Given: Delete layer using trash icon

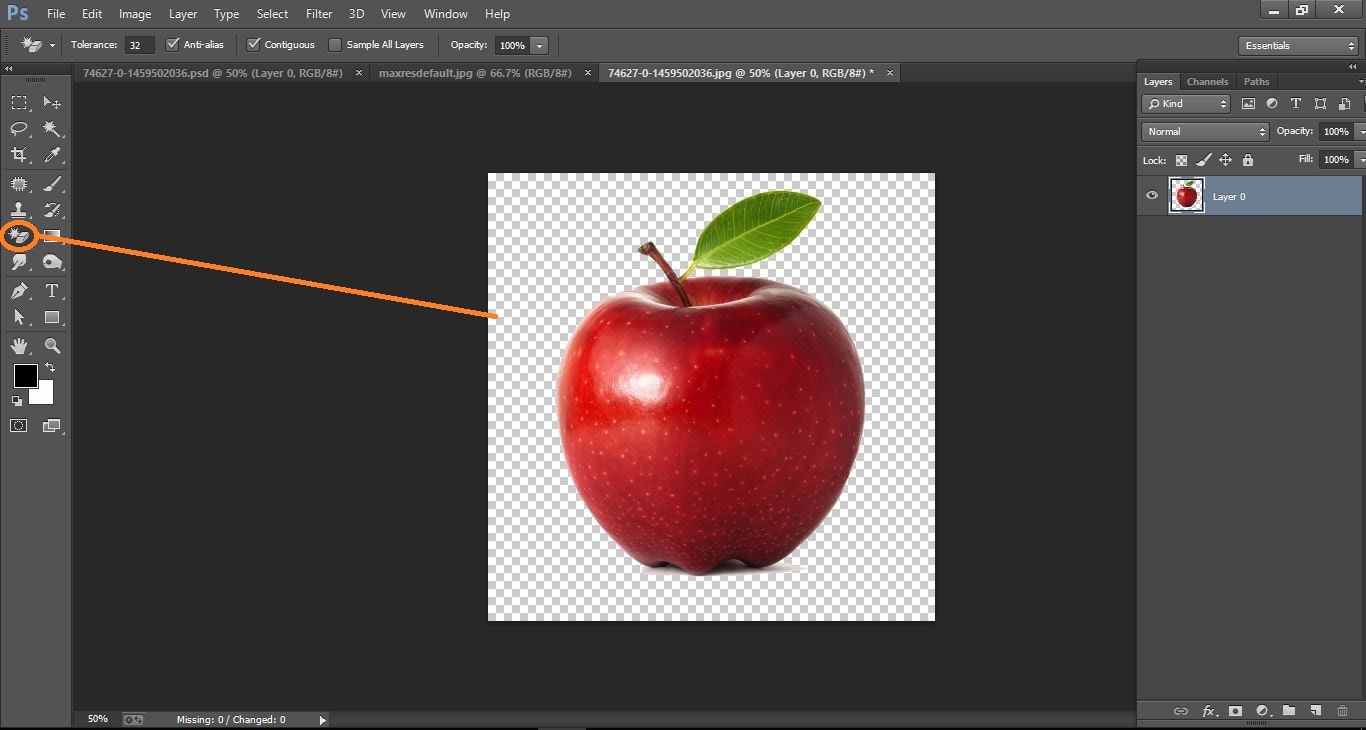Looking at the screenshot, I should (1345, 711).
